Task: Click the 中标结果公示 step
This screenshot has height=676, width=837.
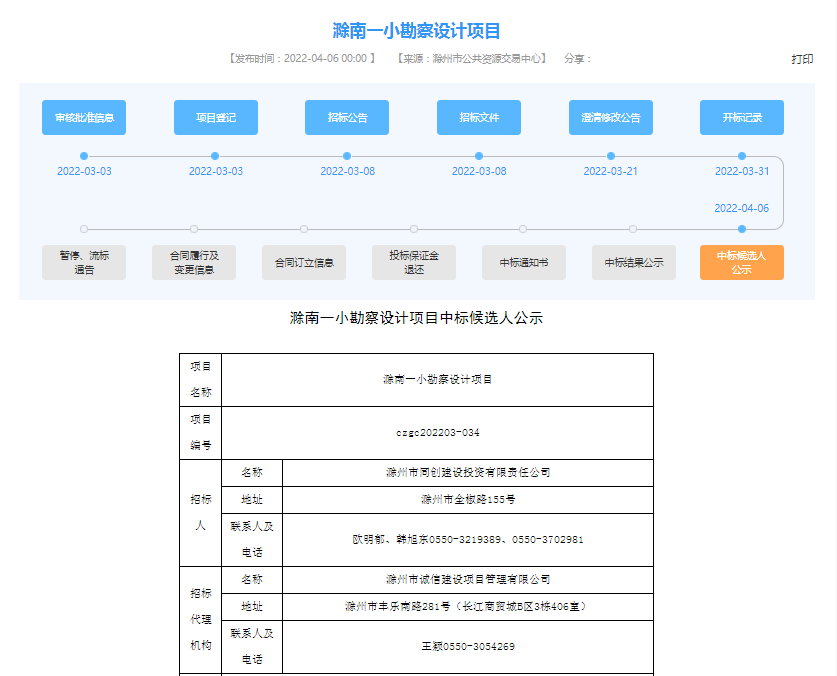Action: (633, 263)
